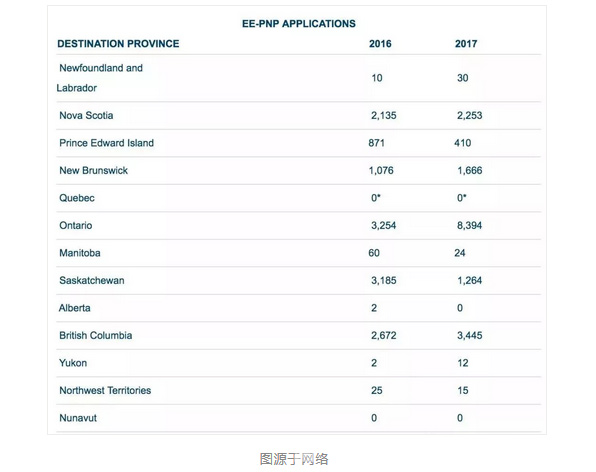
Task: Click Saskatchewan value 1,264
Action: click(469, 280)
